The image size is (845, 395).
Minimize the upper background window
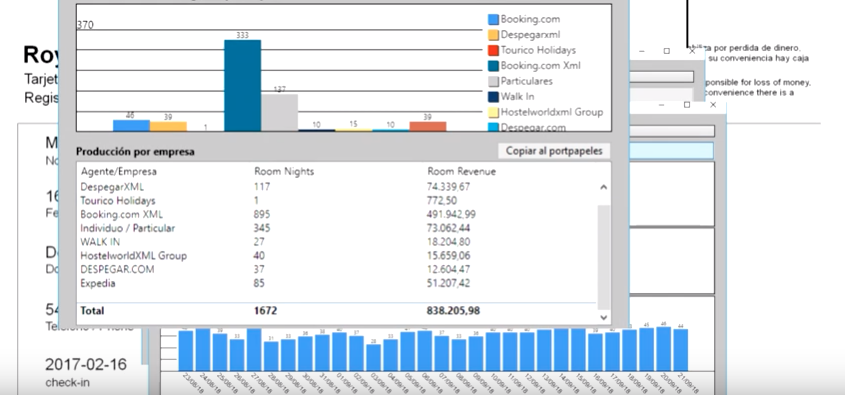pyautogui.click(x=642, y=52)
